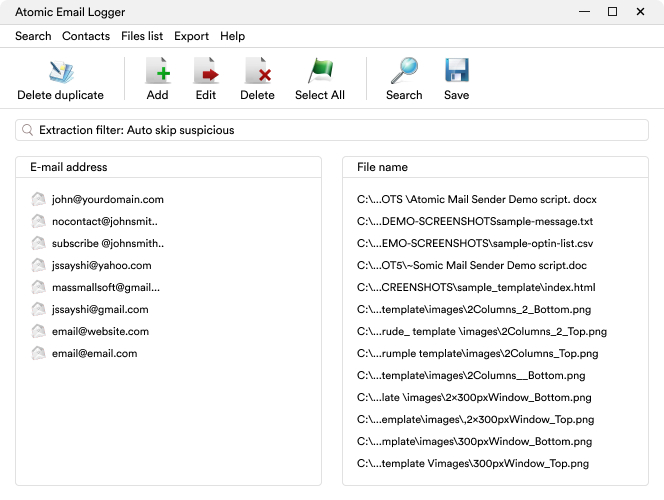The height and width of the screenshot is (500, 664).
Task: Click the Delete duplicate toolbar icon
Action: [x=61, y=72]
